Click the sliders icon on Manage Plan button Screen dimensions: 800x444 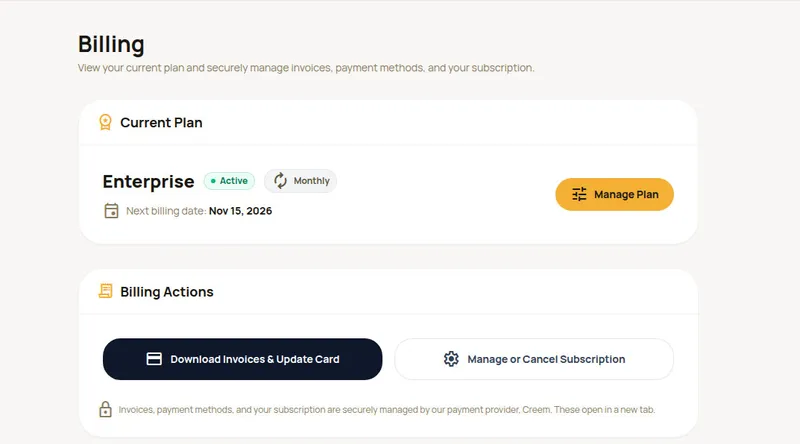pyautogui.click(x=579, y=194)
